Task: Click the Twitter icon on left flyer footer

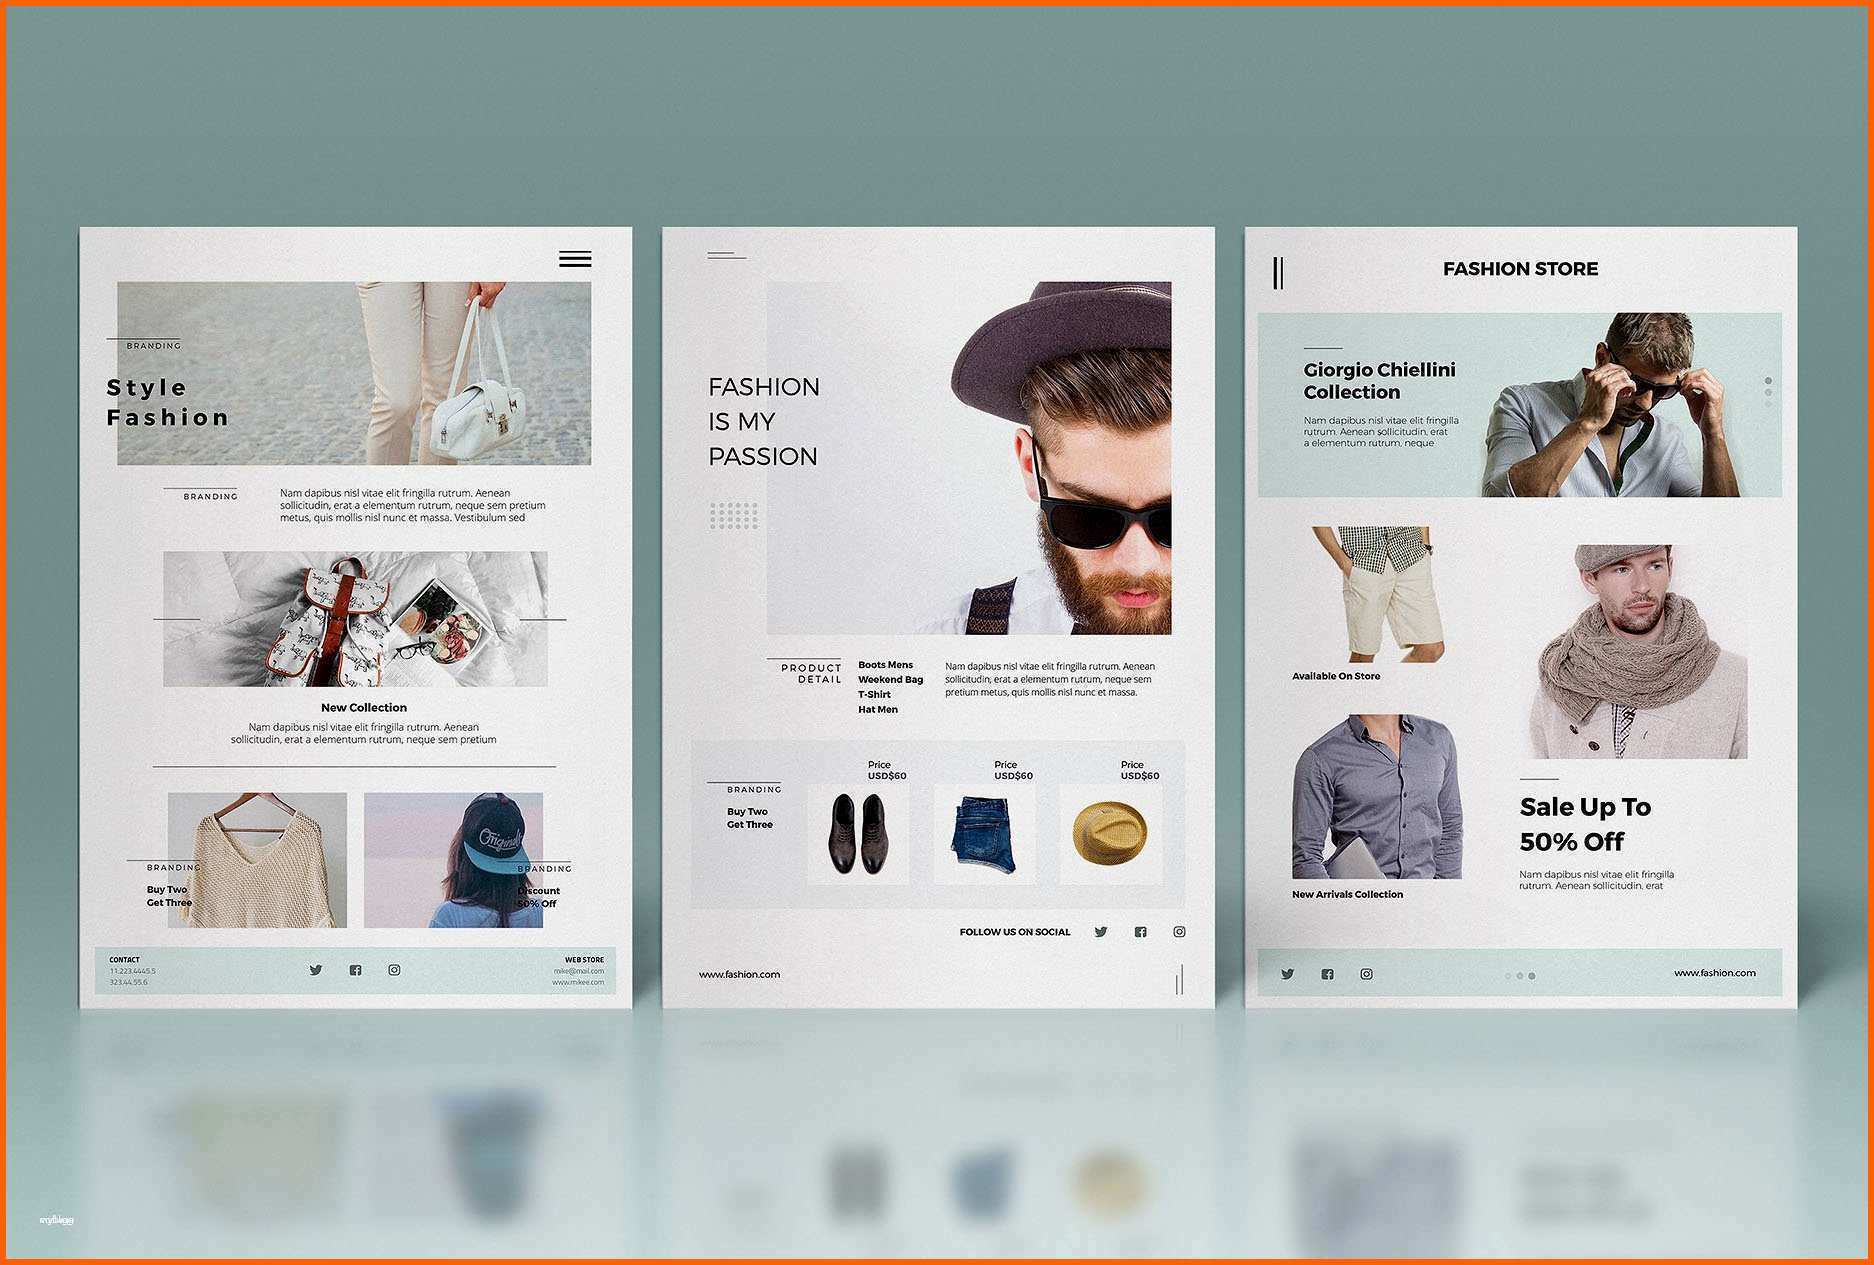Action: pyautogui.click(x=316, y=970)
